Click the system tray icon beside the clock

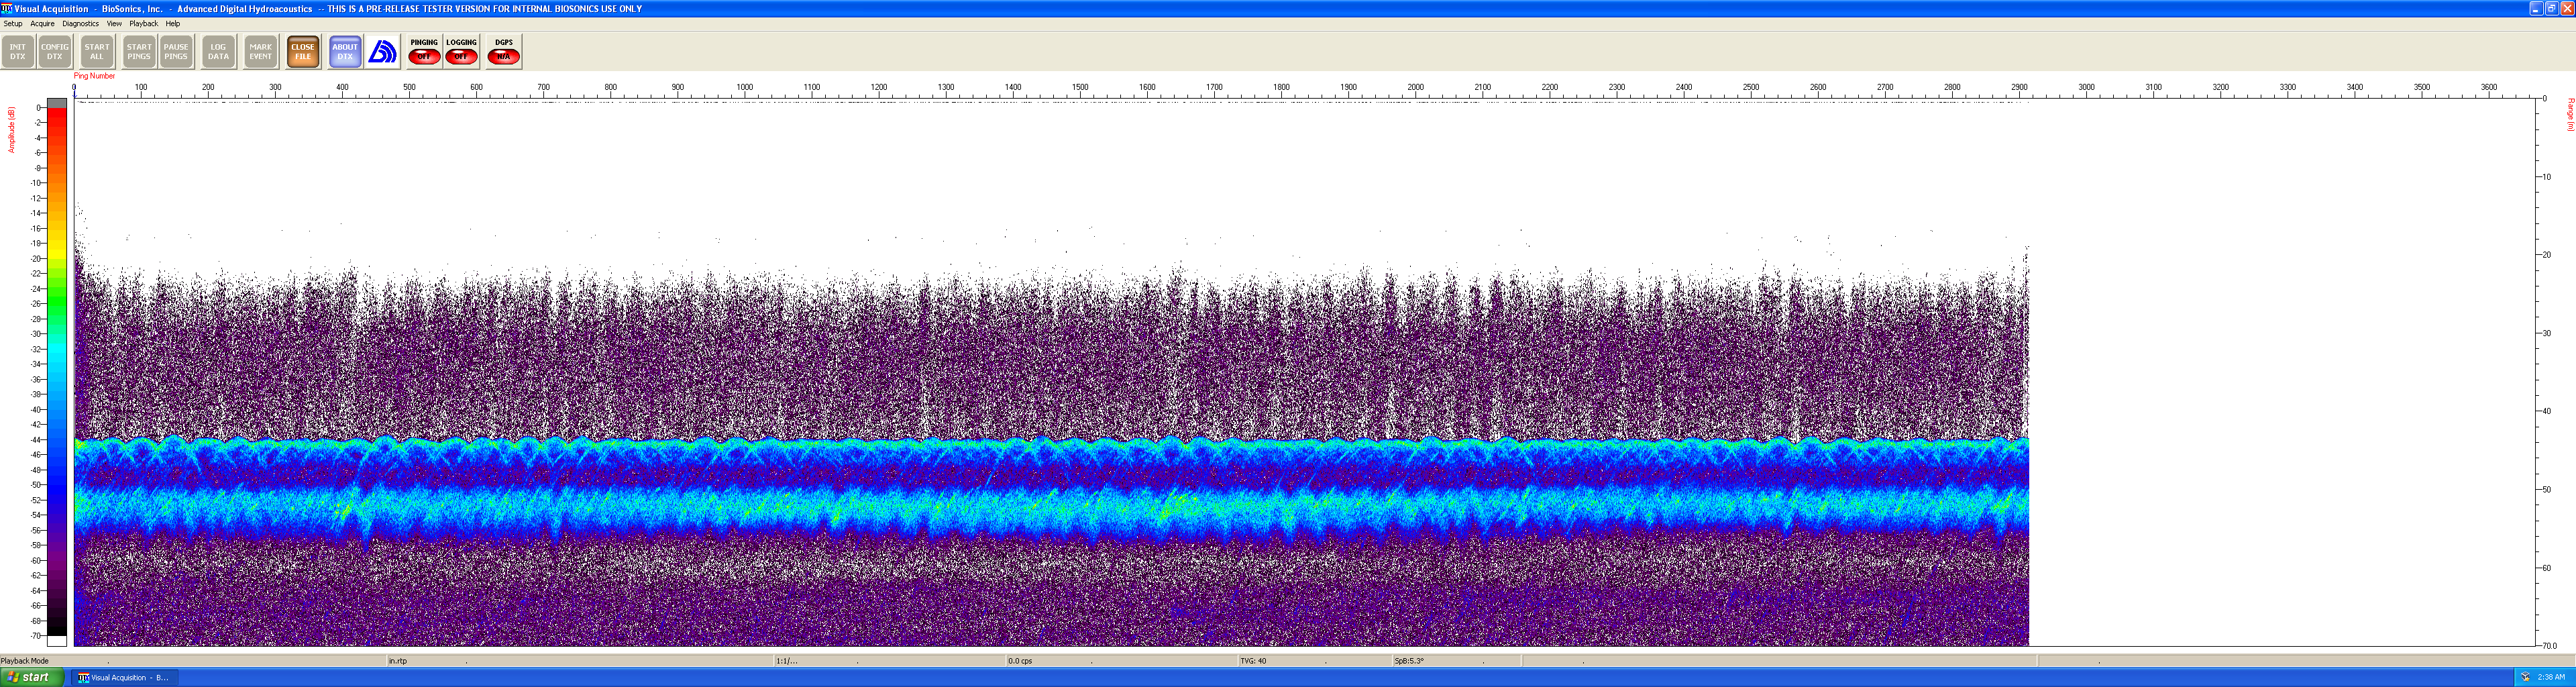click(2525, 677)
